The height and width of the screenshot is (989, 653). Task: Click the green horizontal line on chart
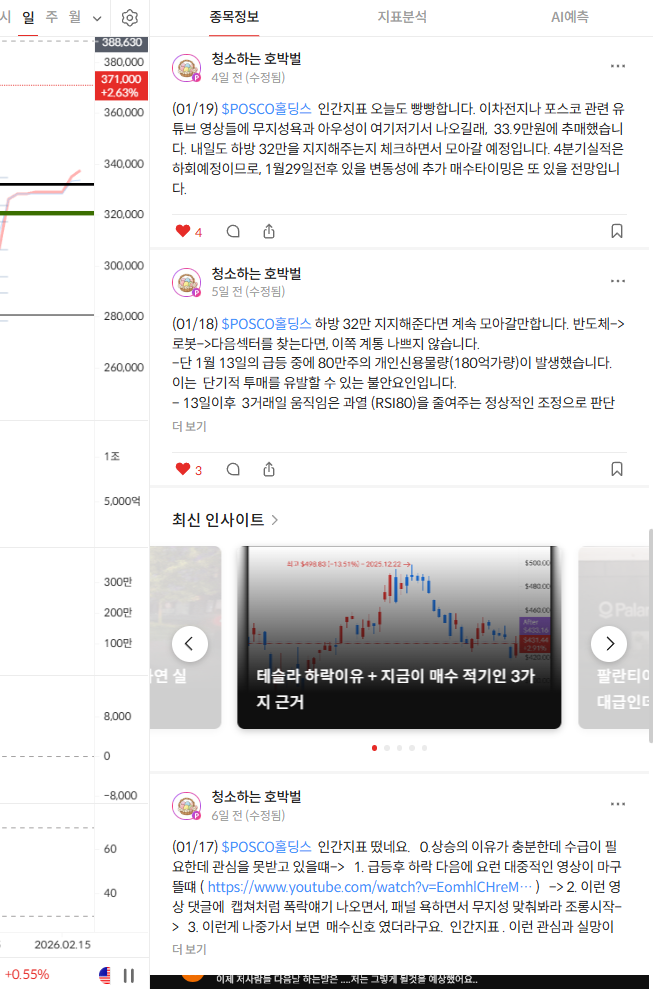[47, 213]
